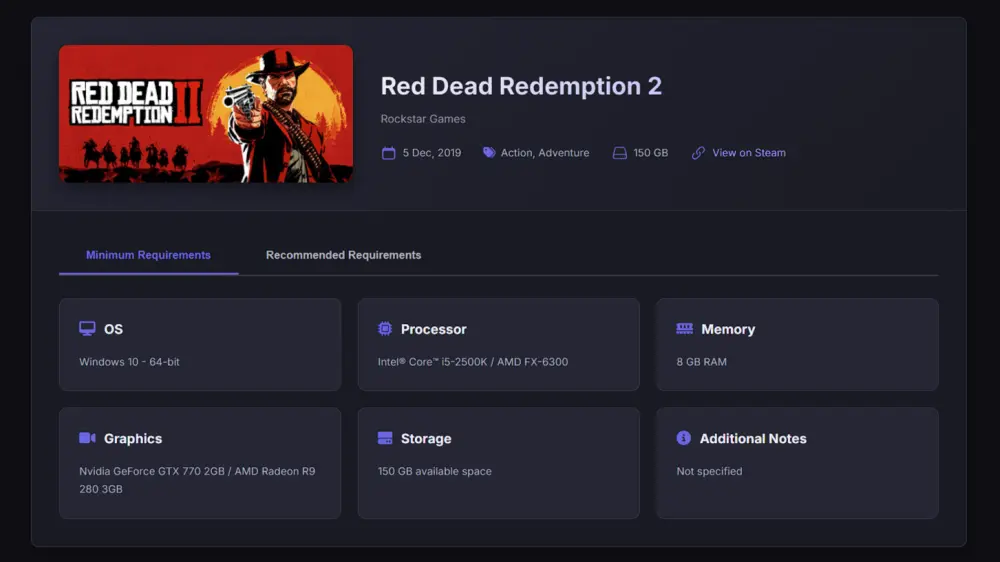Click the info icon beside Additional Notes
The height and width of the screenshot is (562, 1000).
point(684,438)
